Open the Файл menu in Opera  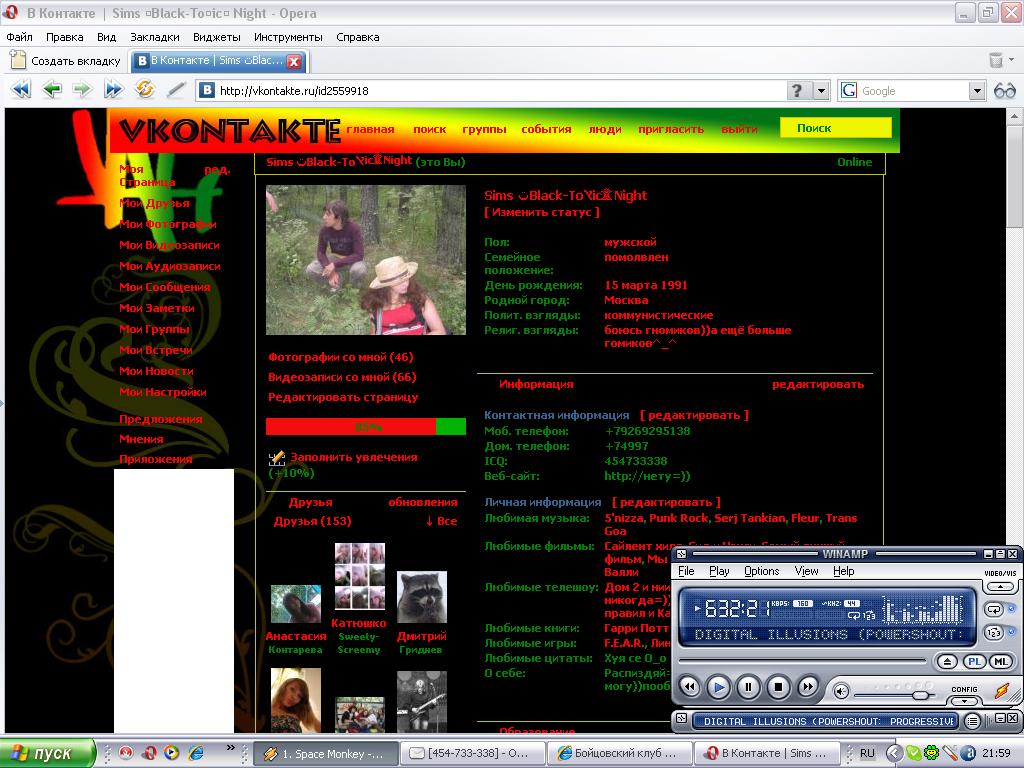coord(20,37)
